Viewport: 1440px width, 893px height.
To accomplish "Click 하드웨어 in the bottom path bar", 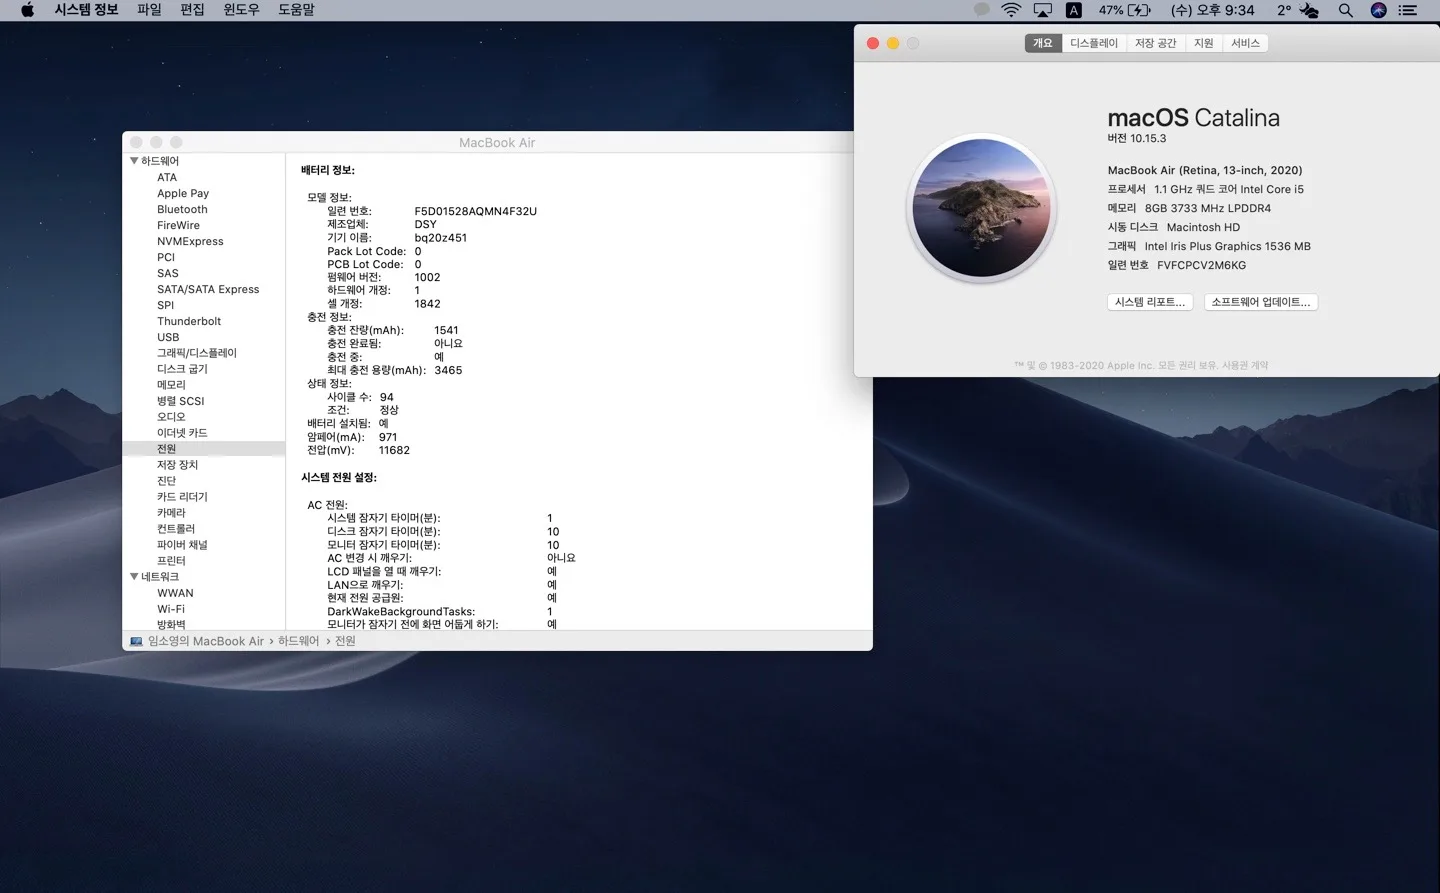I will click(x=298, y=641).
